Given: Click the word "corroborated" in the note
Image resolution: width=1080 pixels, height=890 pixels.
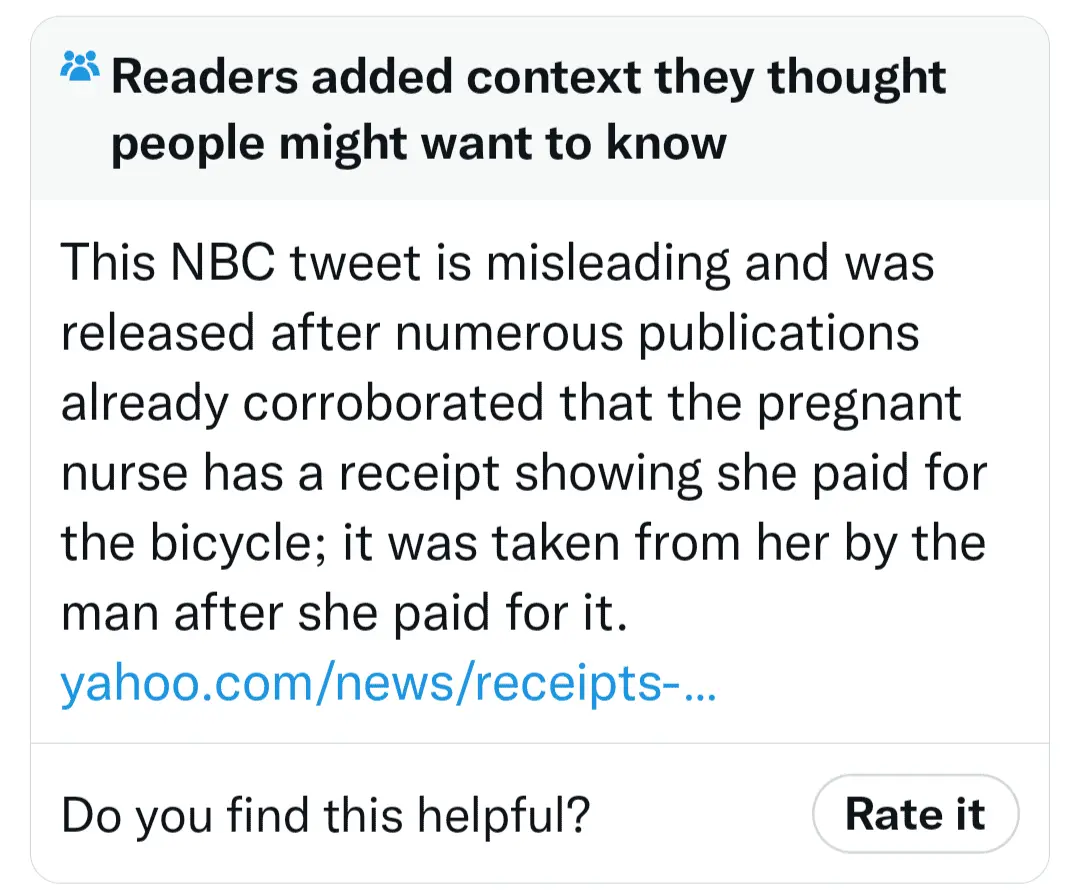Looking at the screenshot, I should (x=393, y=405).
